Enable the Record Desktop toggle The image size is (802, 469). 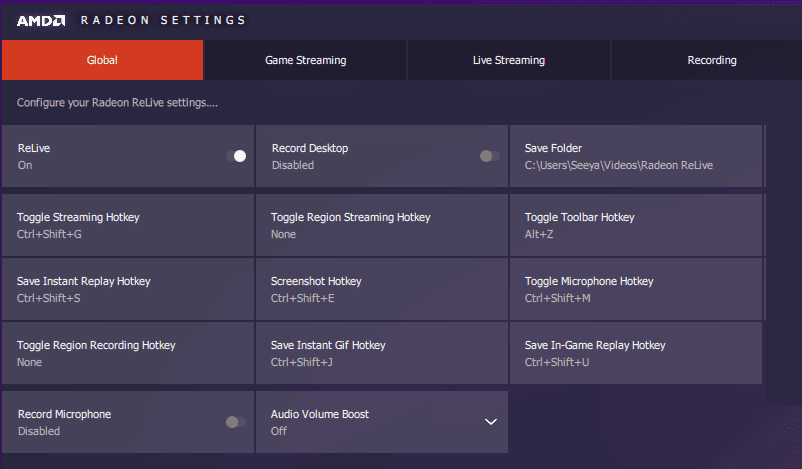pyautogui.click(x=489, y=156)
